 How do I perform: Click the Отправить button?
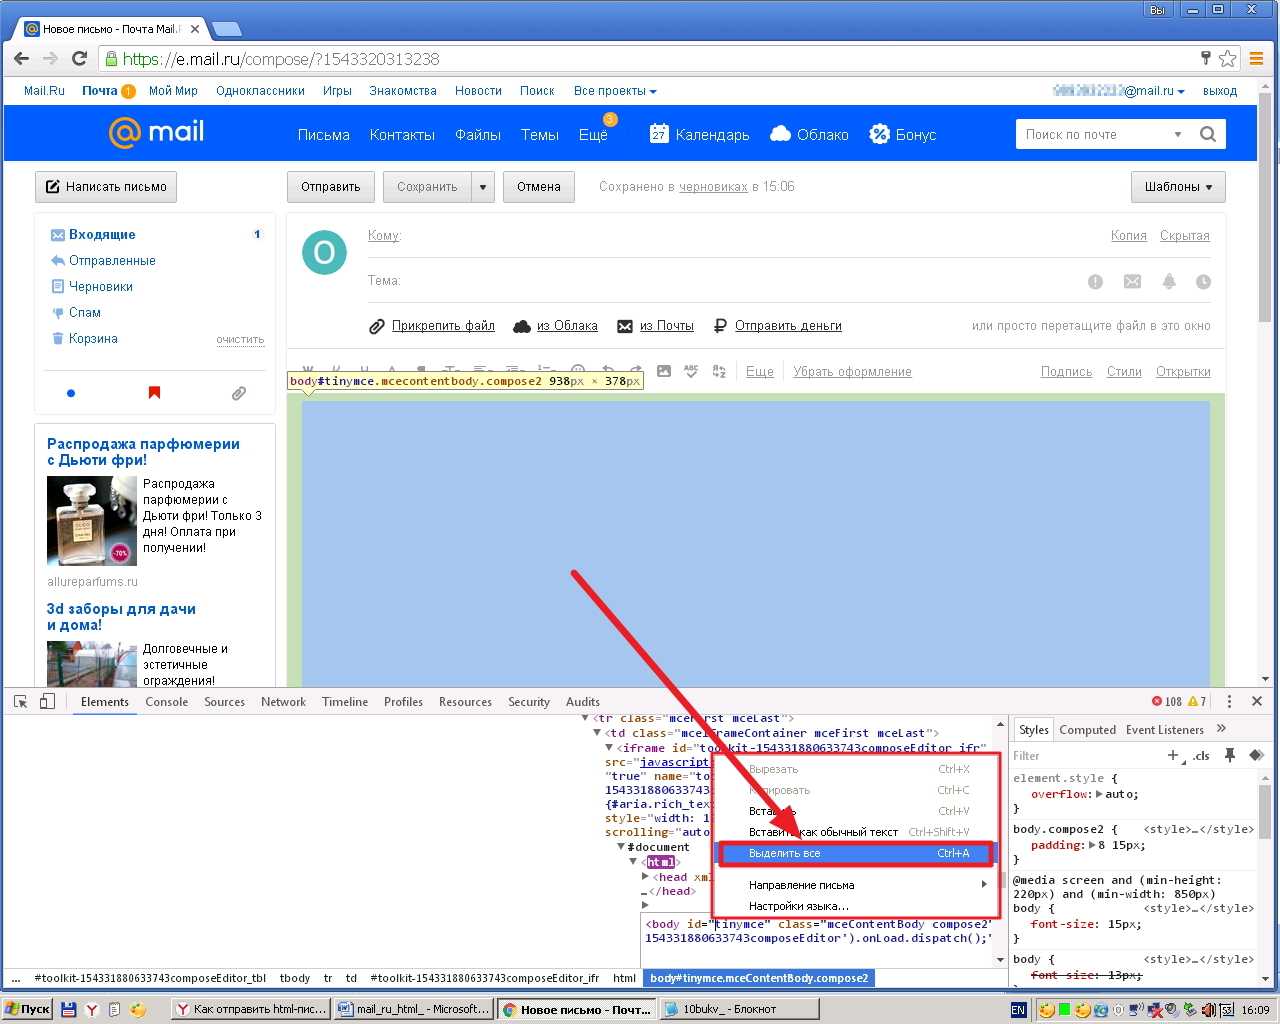[330, 187]
